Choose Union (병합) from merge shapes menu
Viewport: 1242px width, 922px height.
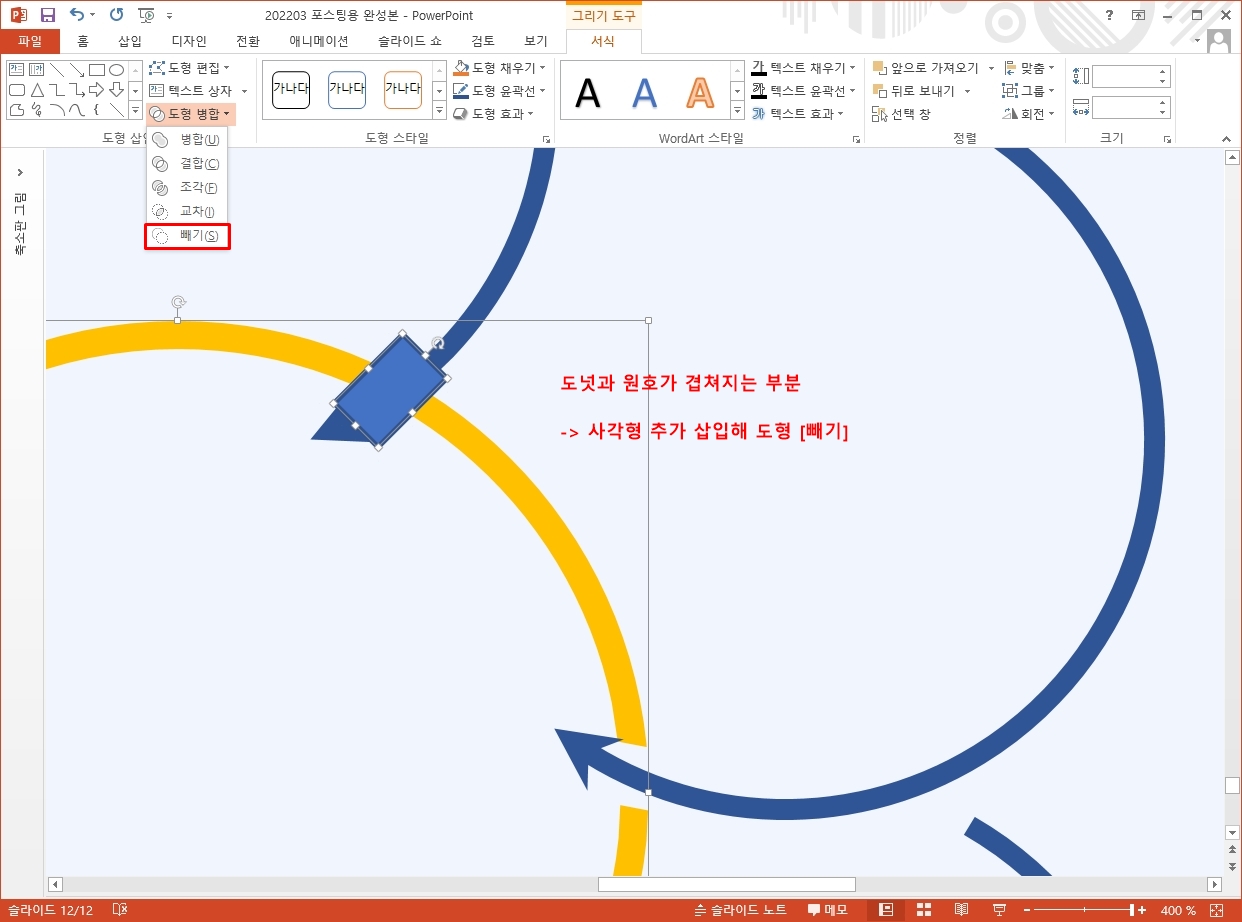[187, 140]
